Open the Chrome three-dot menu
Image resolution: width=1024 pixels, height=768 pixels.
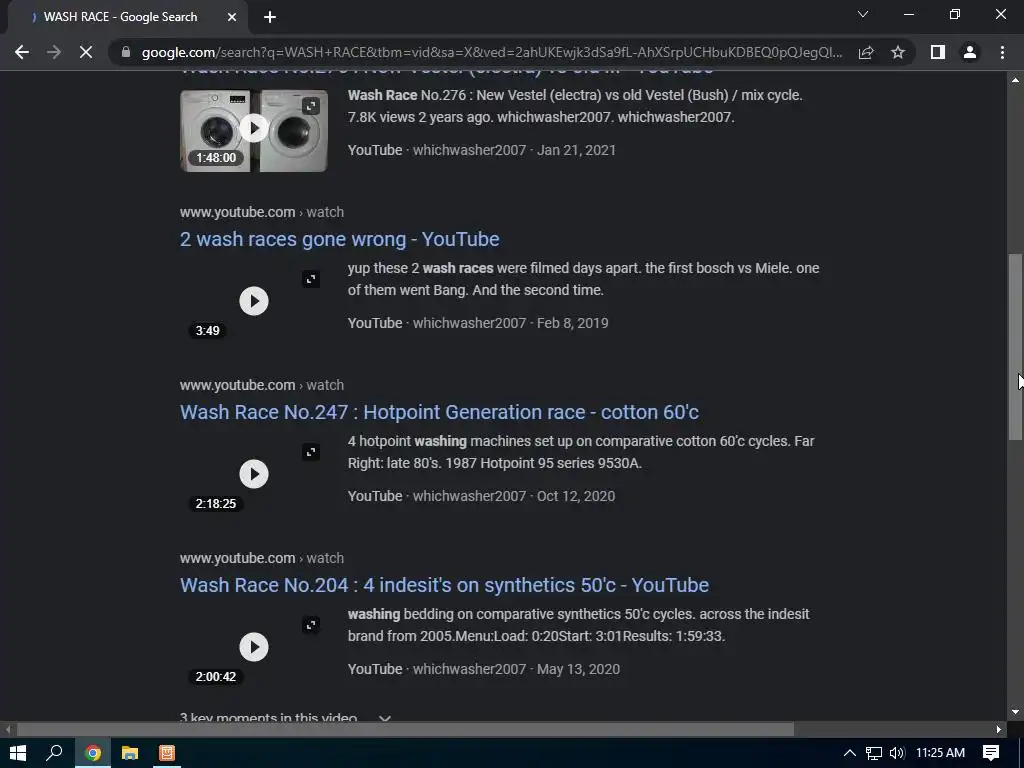(x=1002, y=52)
